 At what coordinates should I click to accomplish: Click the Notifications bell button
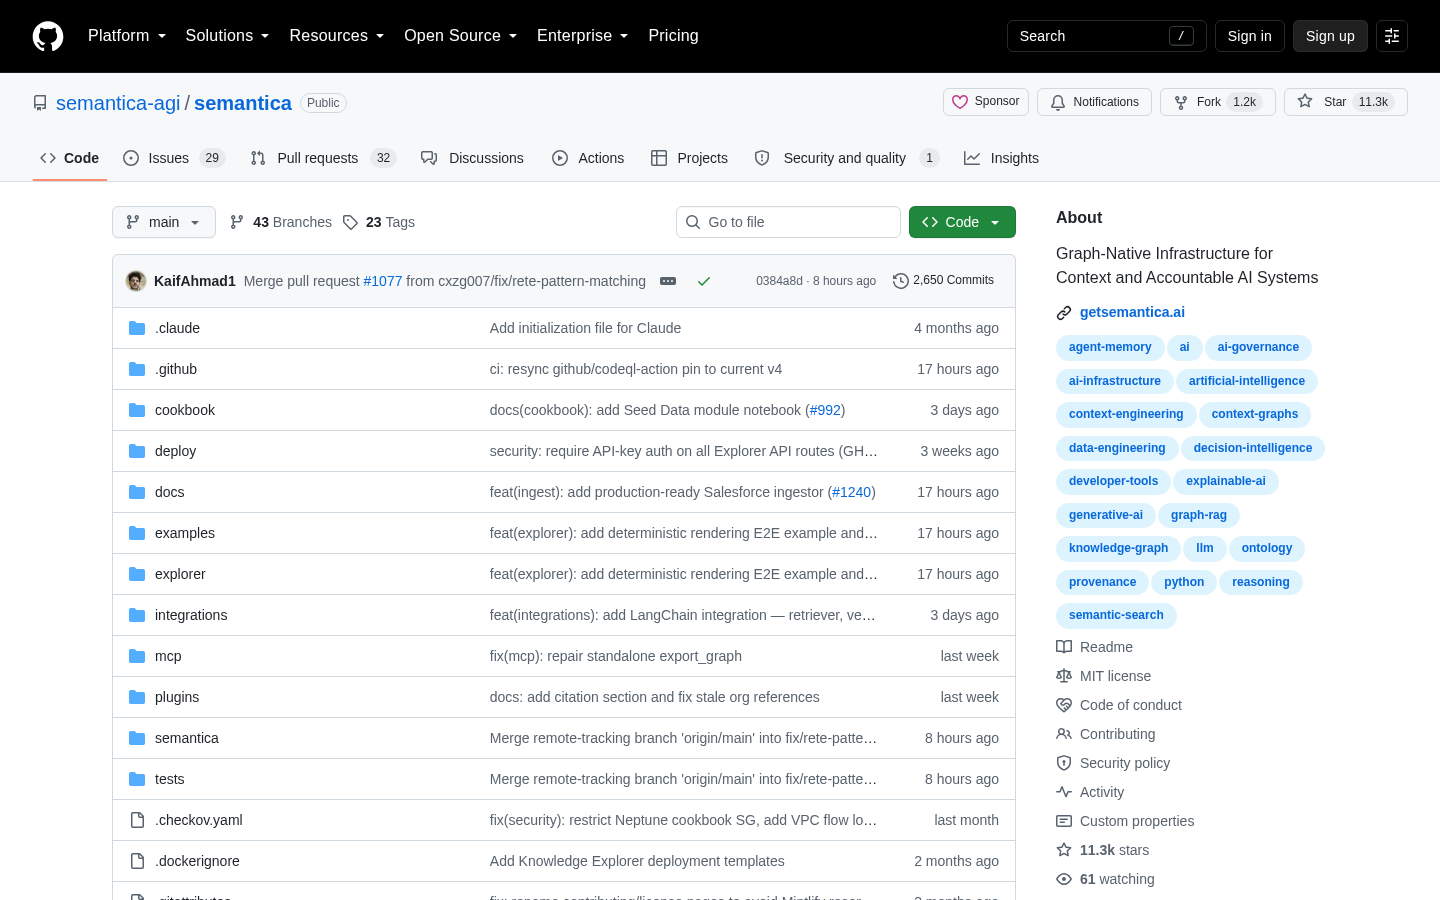(1094, 102)
